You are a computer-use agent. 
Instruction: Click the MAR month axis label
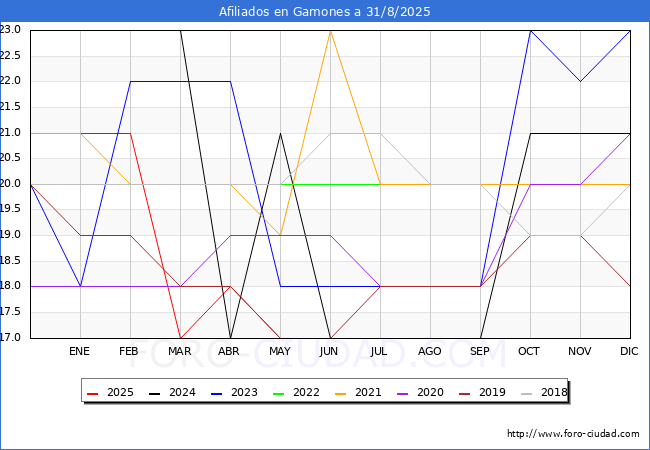pyautogui.click(x=179, y=351)
